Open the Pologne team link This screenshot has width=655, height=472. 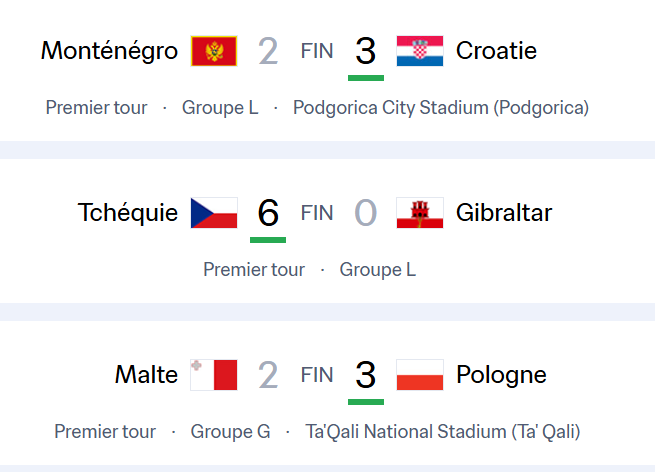point(501,374)
